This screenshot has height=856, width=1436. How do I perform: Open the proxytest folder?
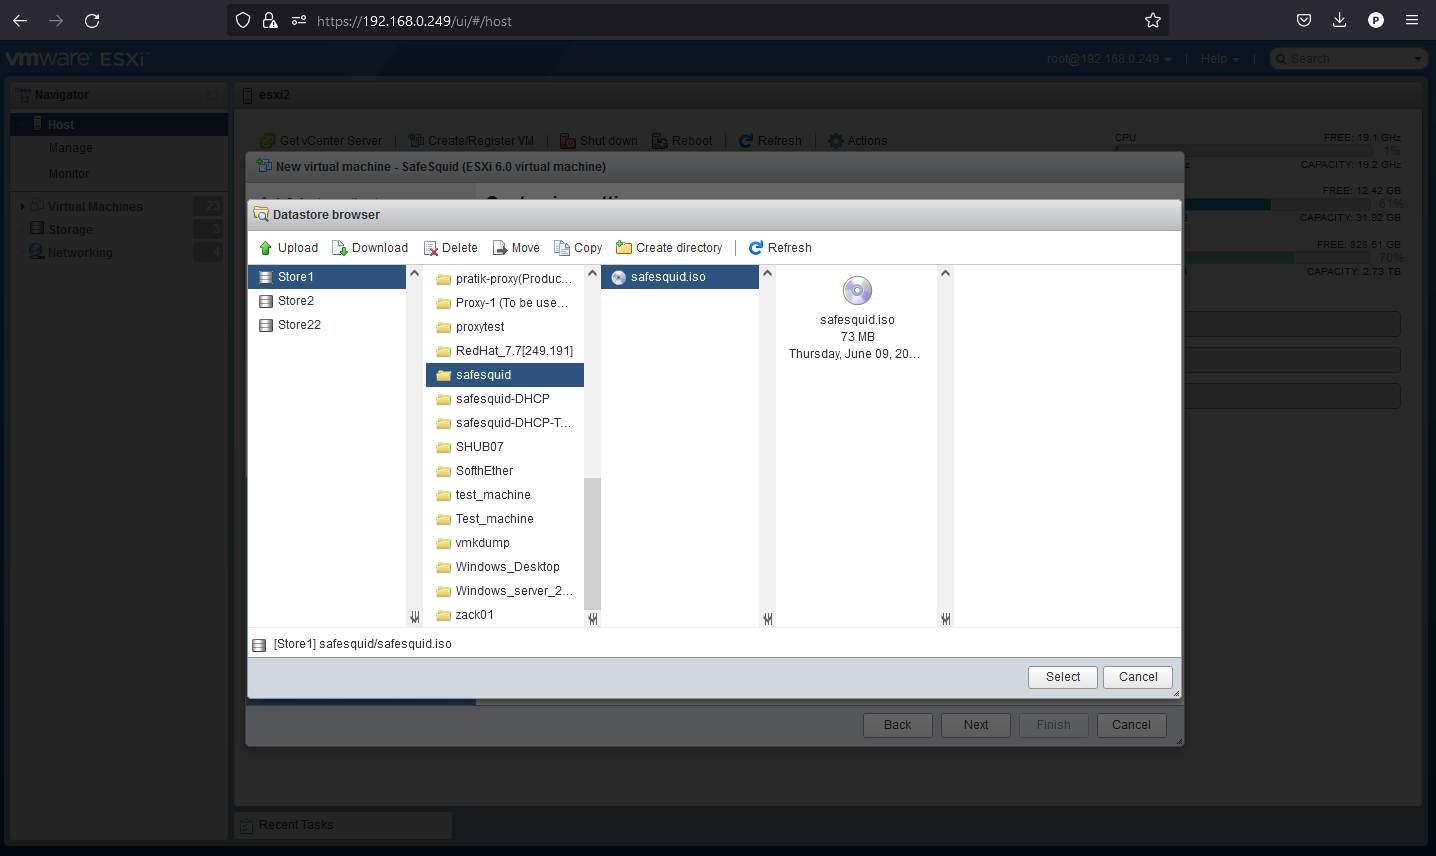click(x=505, y=327)
